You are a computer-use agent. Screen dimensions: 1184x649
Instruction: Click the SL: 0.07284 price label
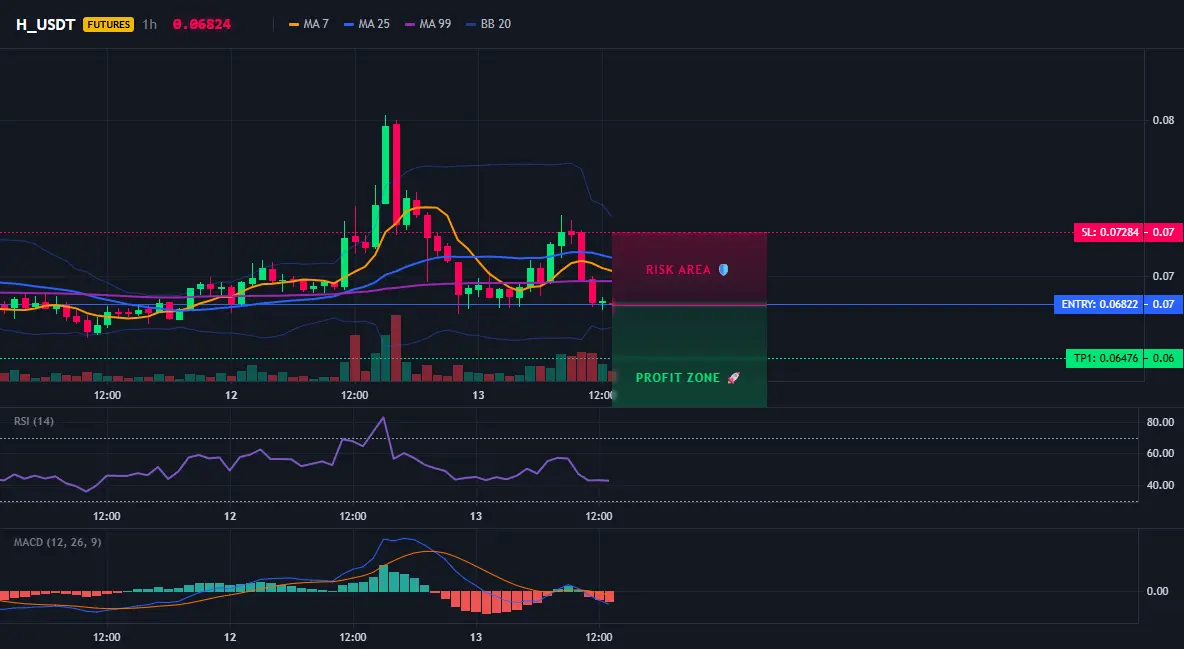coord(1109,232)
